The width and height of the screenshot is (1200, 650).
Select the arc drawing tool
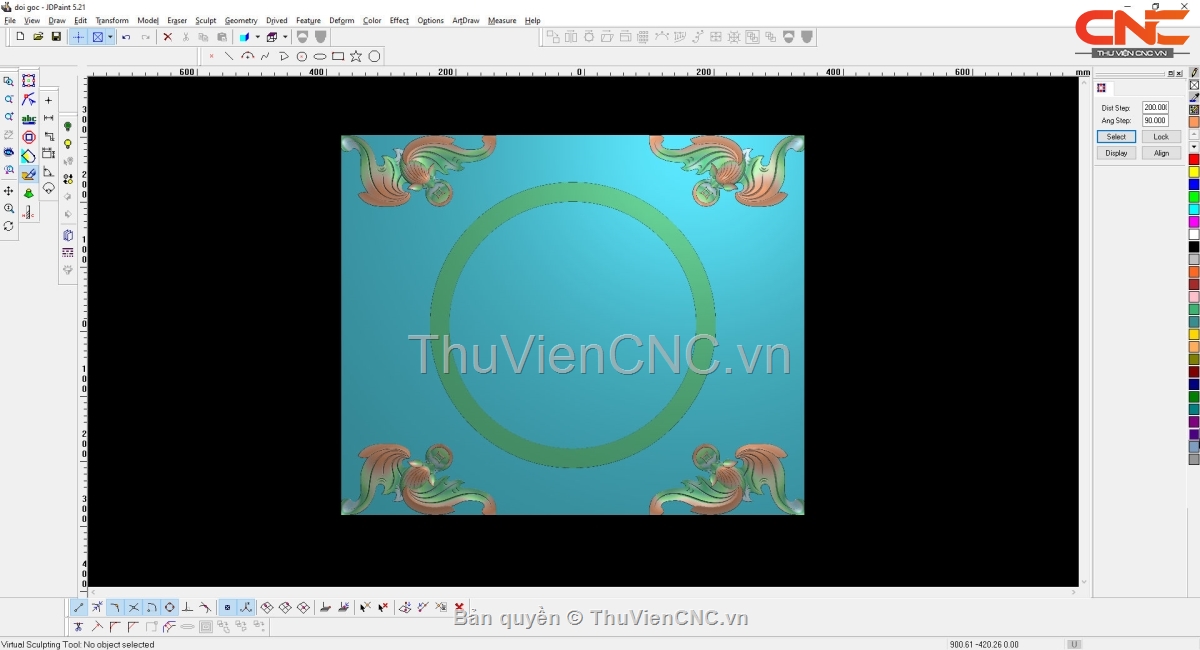click(247, 56)
